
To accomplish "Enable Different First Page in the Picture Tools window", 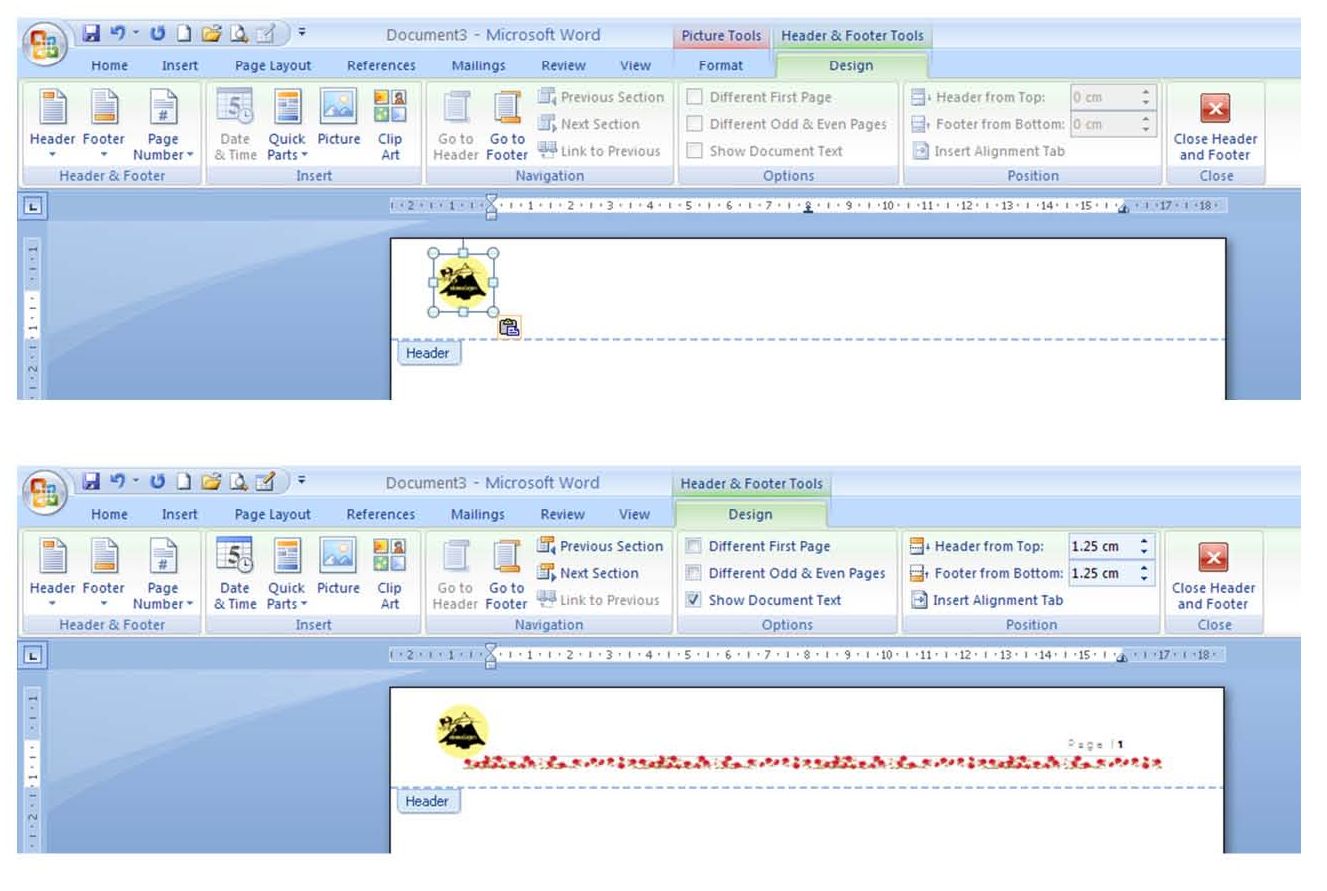I will (694, 97).
